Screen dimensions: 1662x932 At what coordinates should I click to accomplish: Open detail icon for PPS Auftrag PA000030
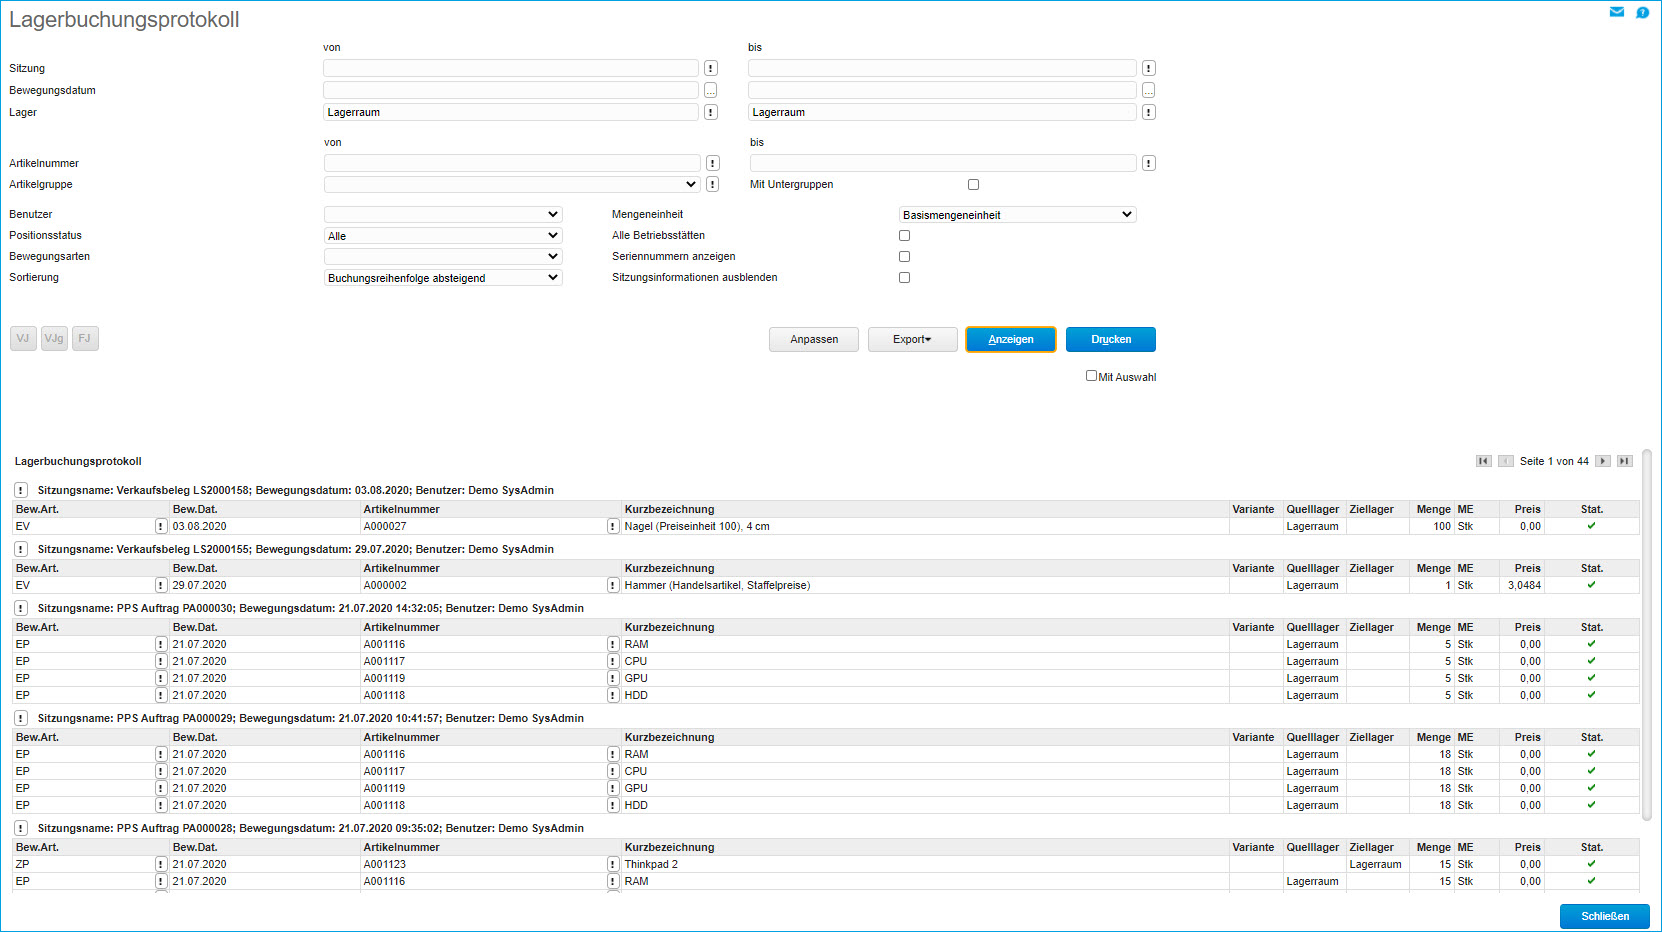21,608
